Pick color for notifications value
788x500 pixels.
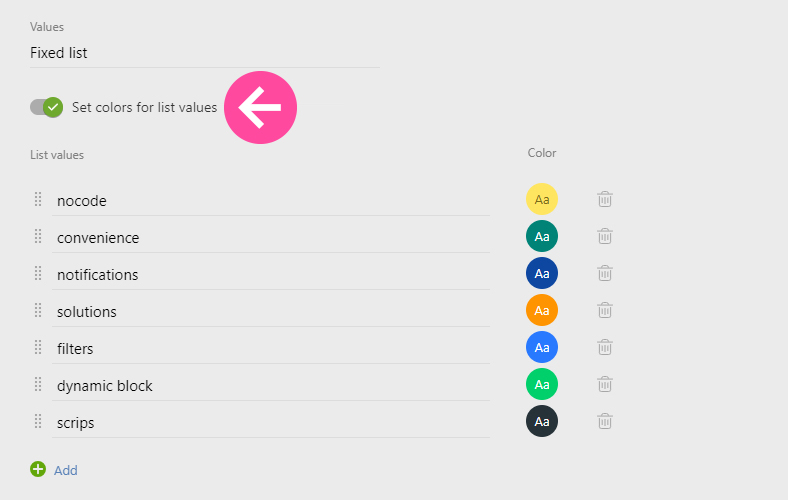pyautogui.click(x=542, y=273)
